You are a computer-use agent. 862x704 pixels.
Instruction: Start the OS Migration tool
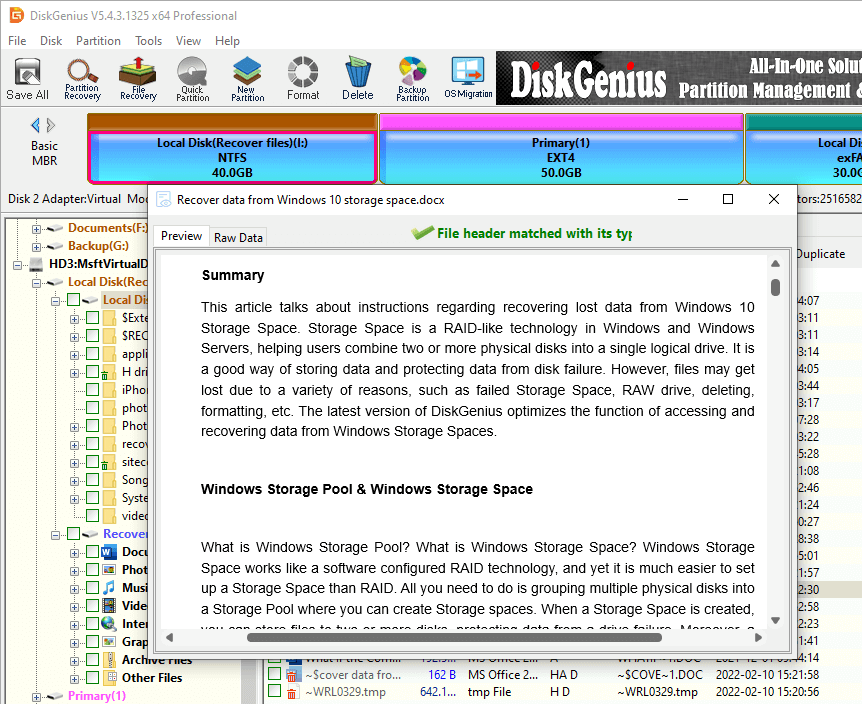coord(468,78)
